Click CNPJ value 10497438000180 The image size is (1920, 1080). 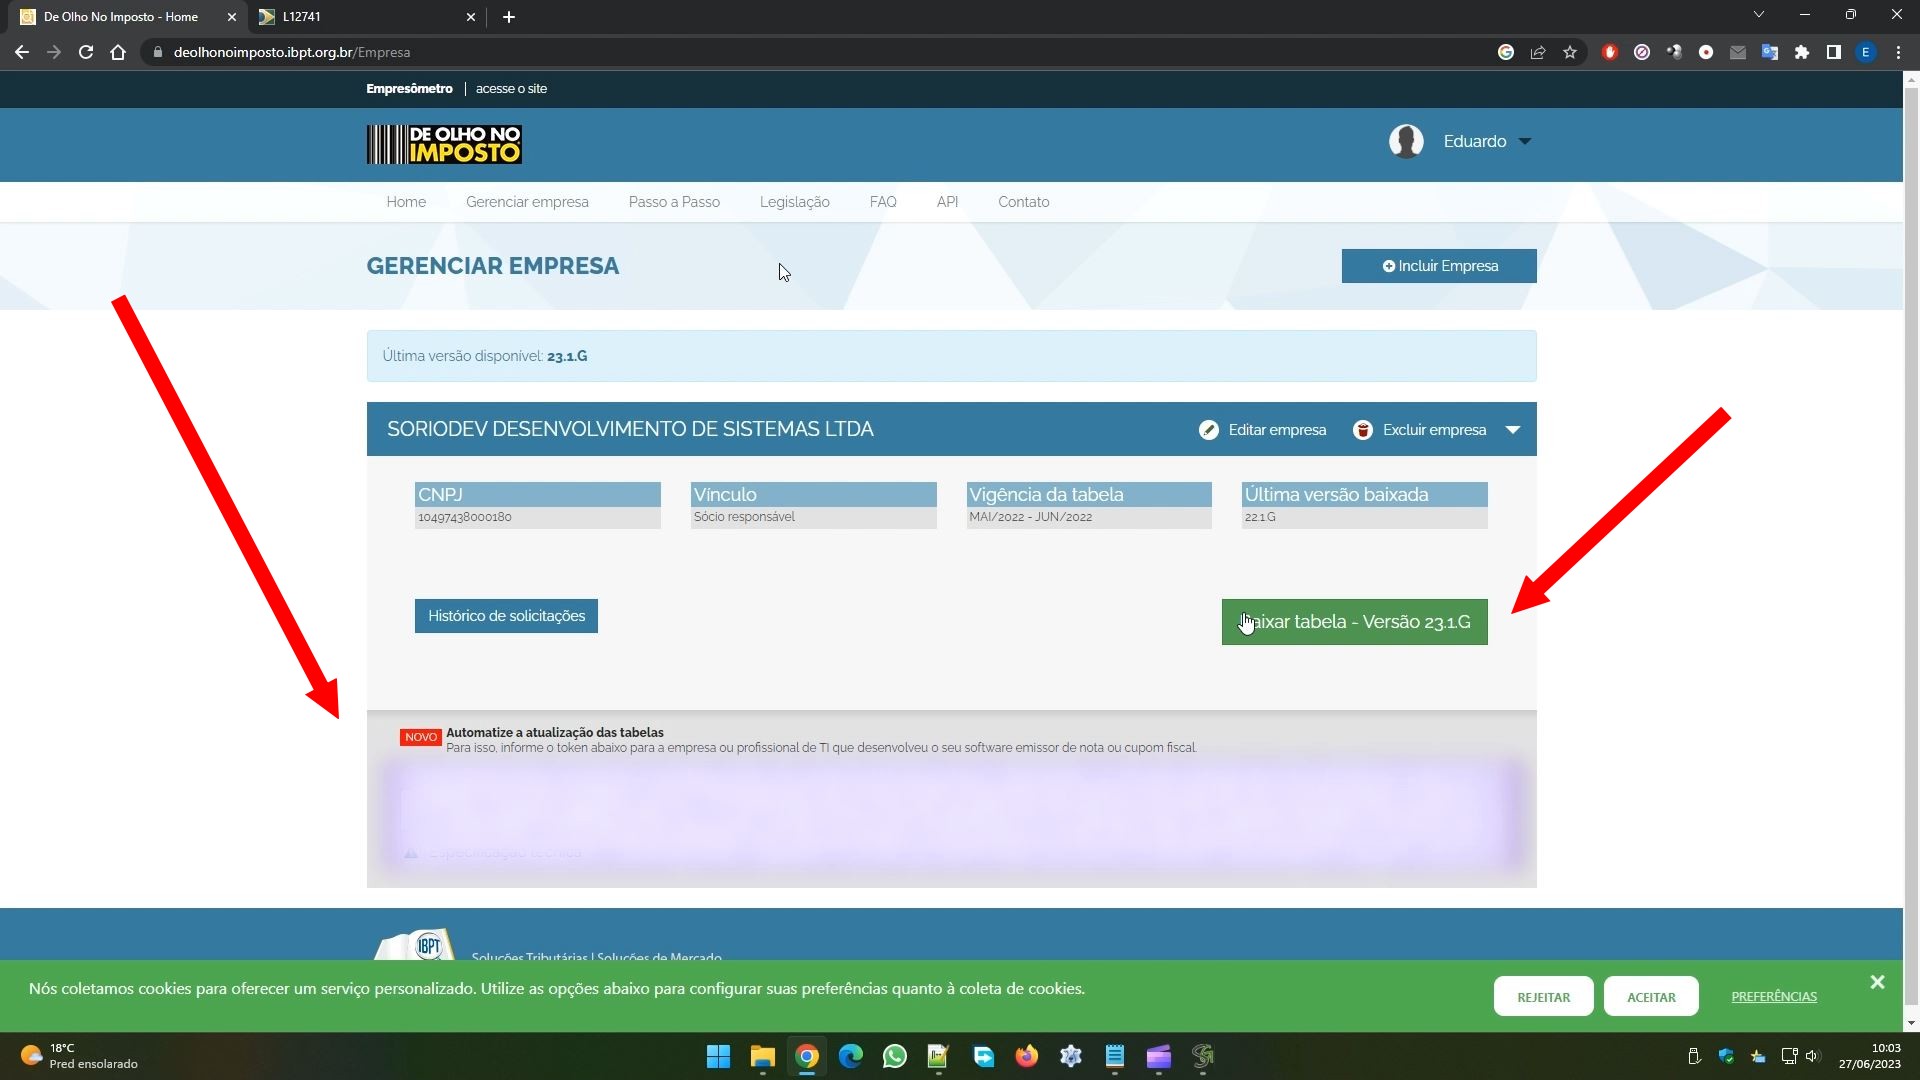tap(465, 517)
